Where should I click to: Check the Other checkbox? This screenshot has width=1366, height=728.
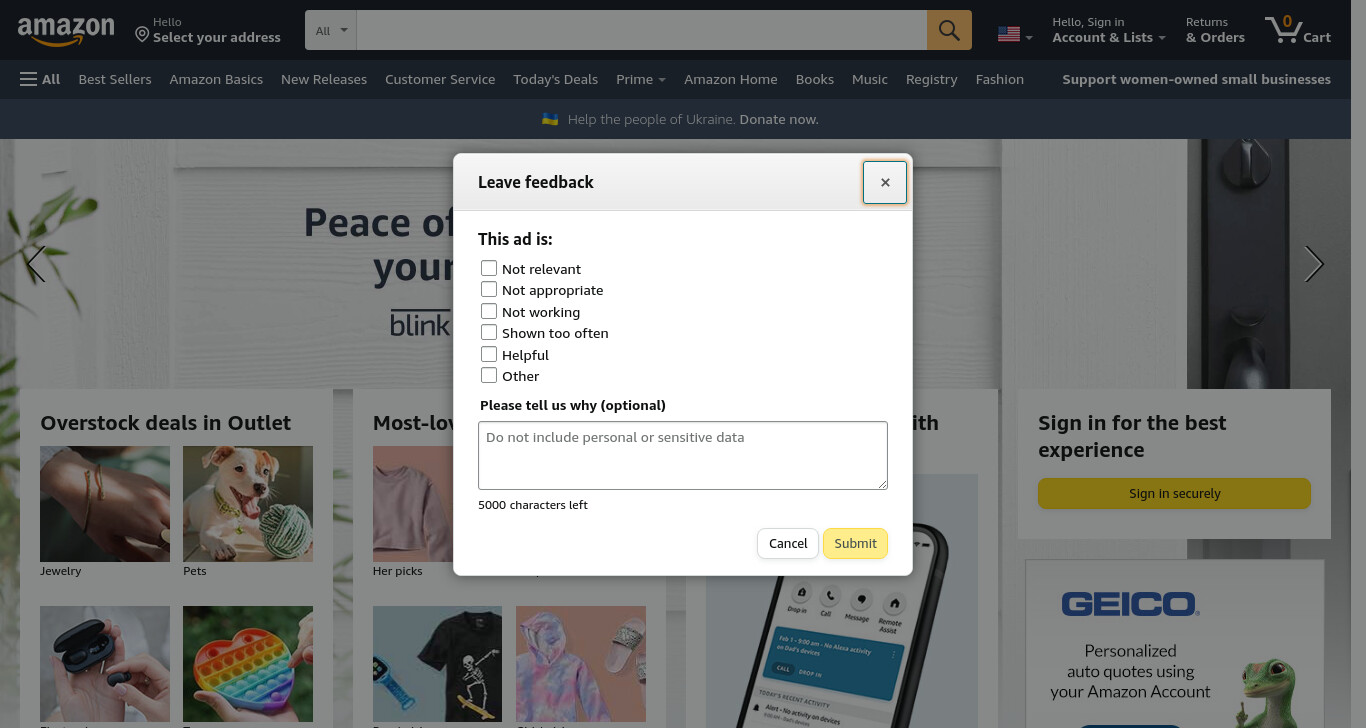pyautogui.click(x=489, y=375)
